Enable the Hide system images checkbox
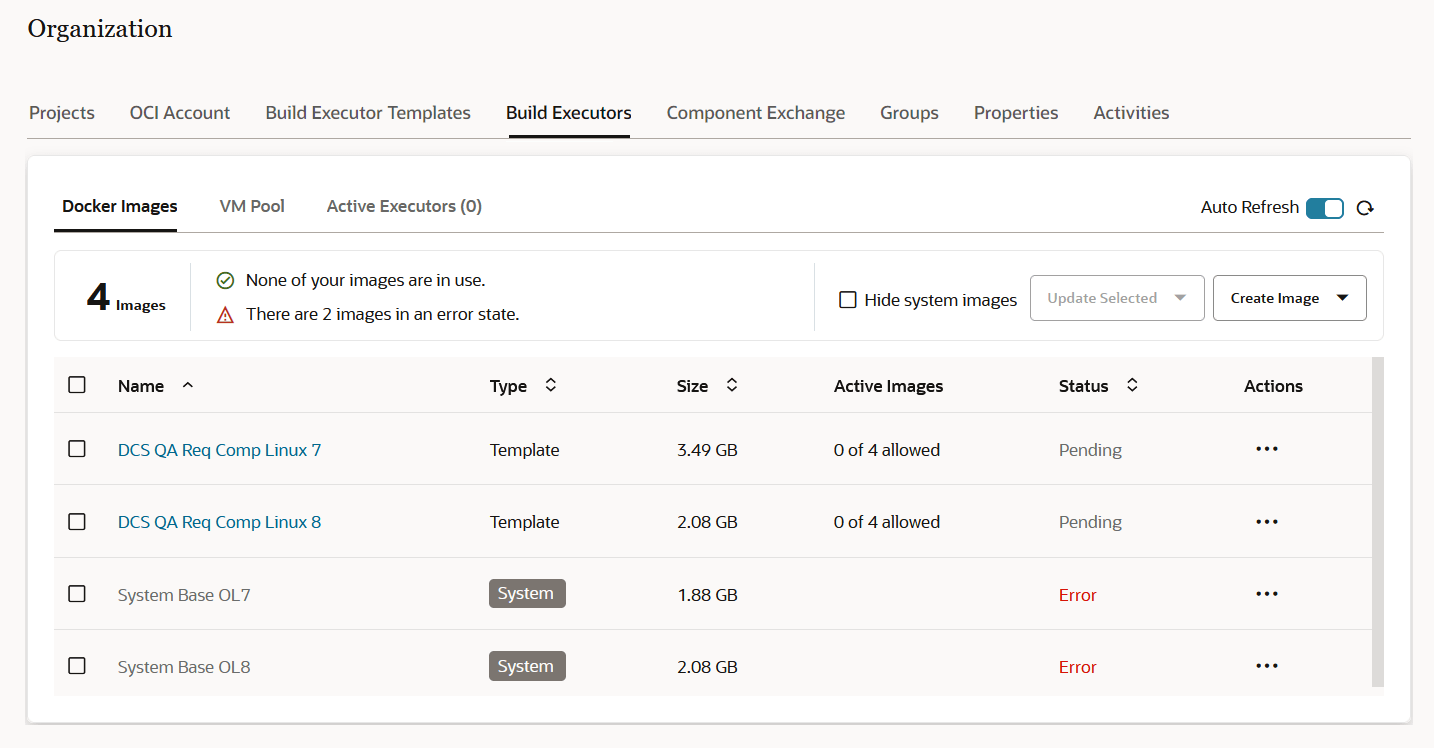 coord(848,299)
